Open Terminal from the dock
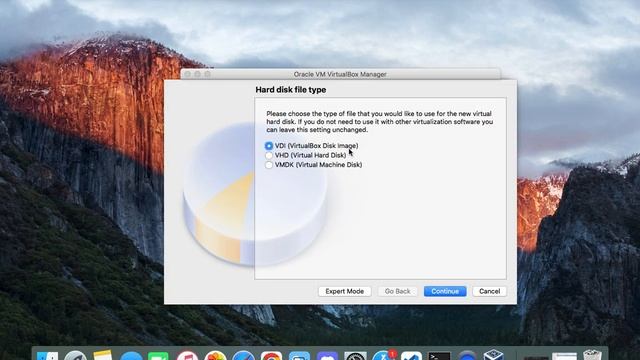This screenshot has width=640, height=360. click(439, 356)
